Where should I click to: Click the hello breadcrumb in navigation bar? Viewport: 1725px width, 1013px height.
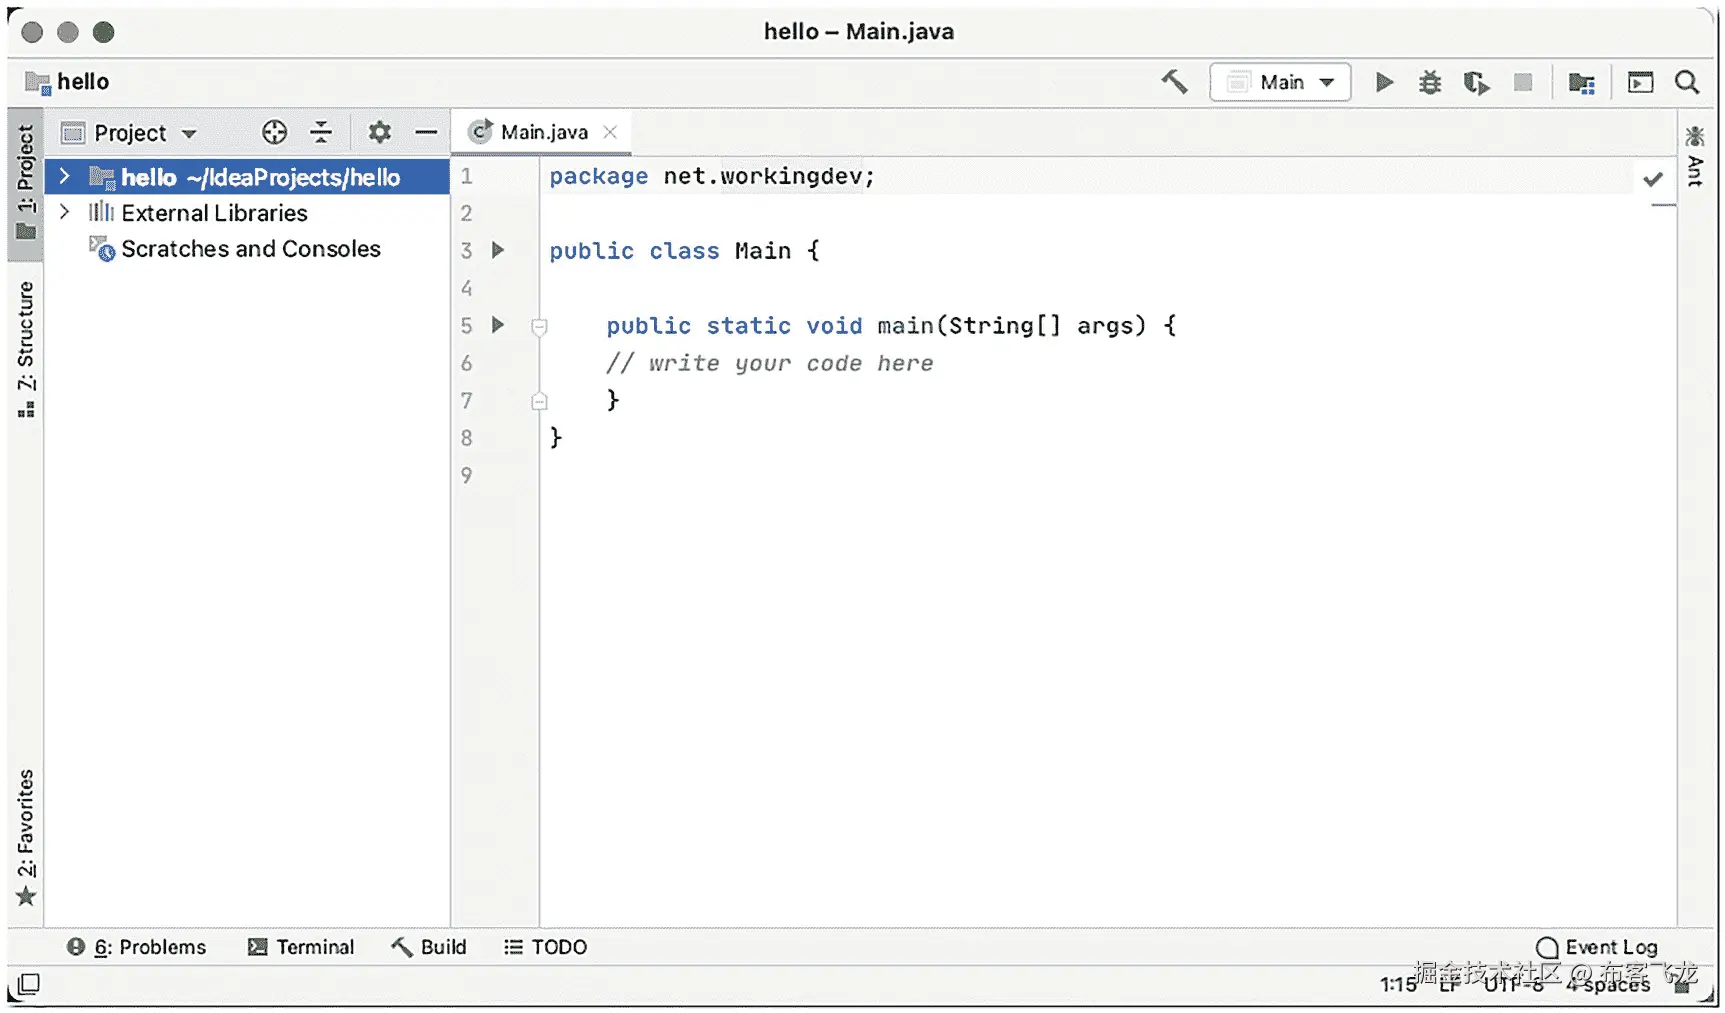point(68,82)
